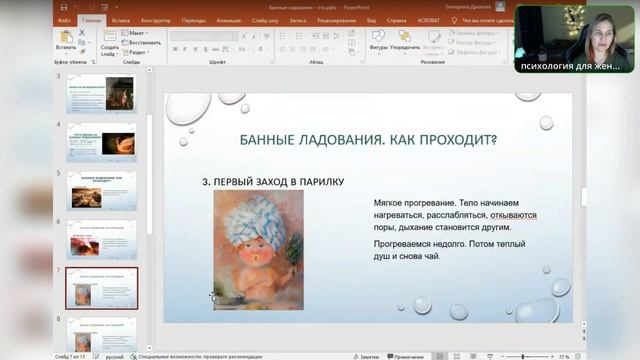Click the fit slide to window icon
Viewport: 640px width, 360px height.
coord(578,357)
